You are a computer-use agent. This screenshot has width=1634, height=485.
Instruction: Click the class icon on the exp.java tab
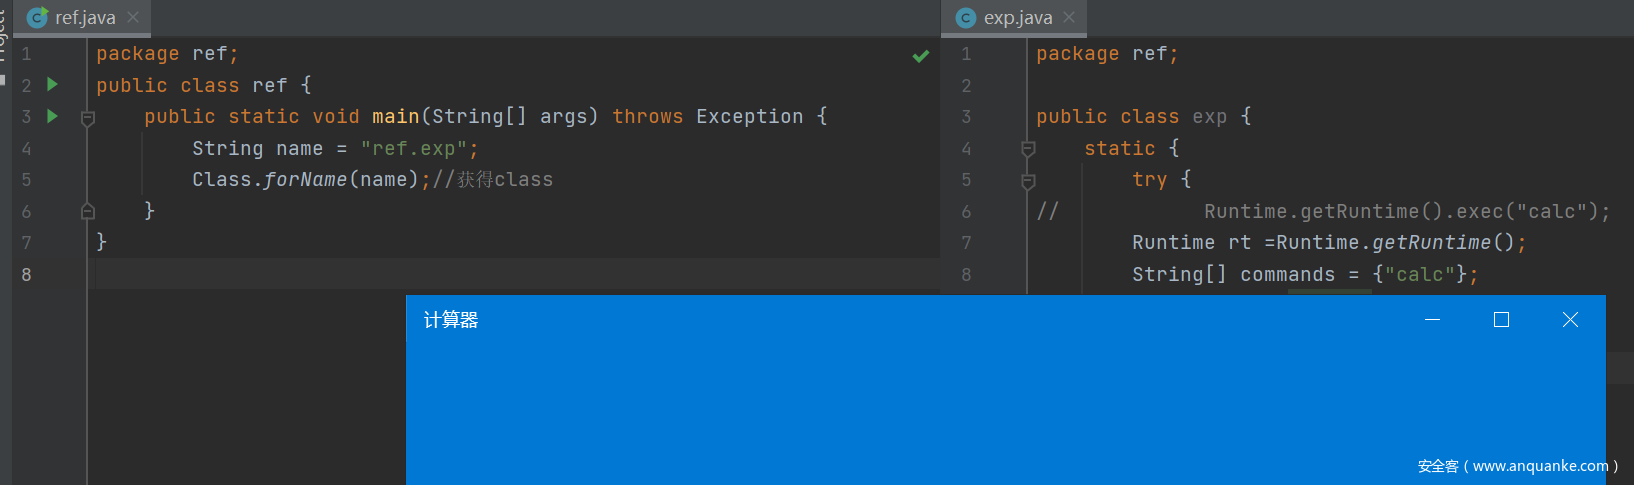coord(966,17)
